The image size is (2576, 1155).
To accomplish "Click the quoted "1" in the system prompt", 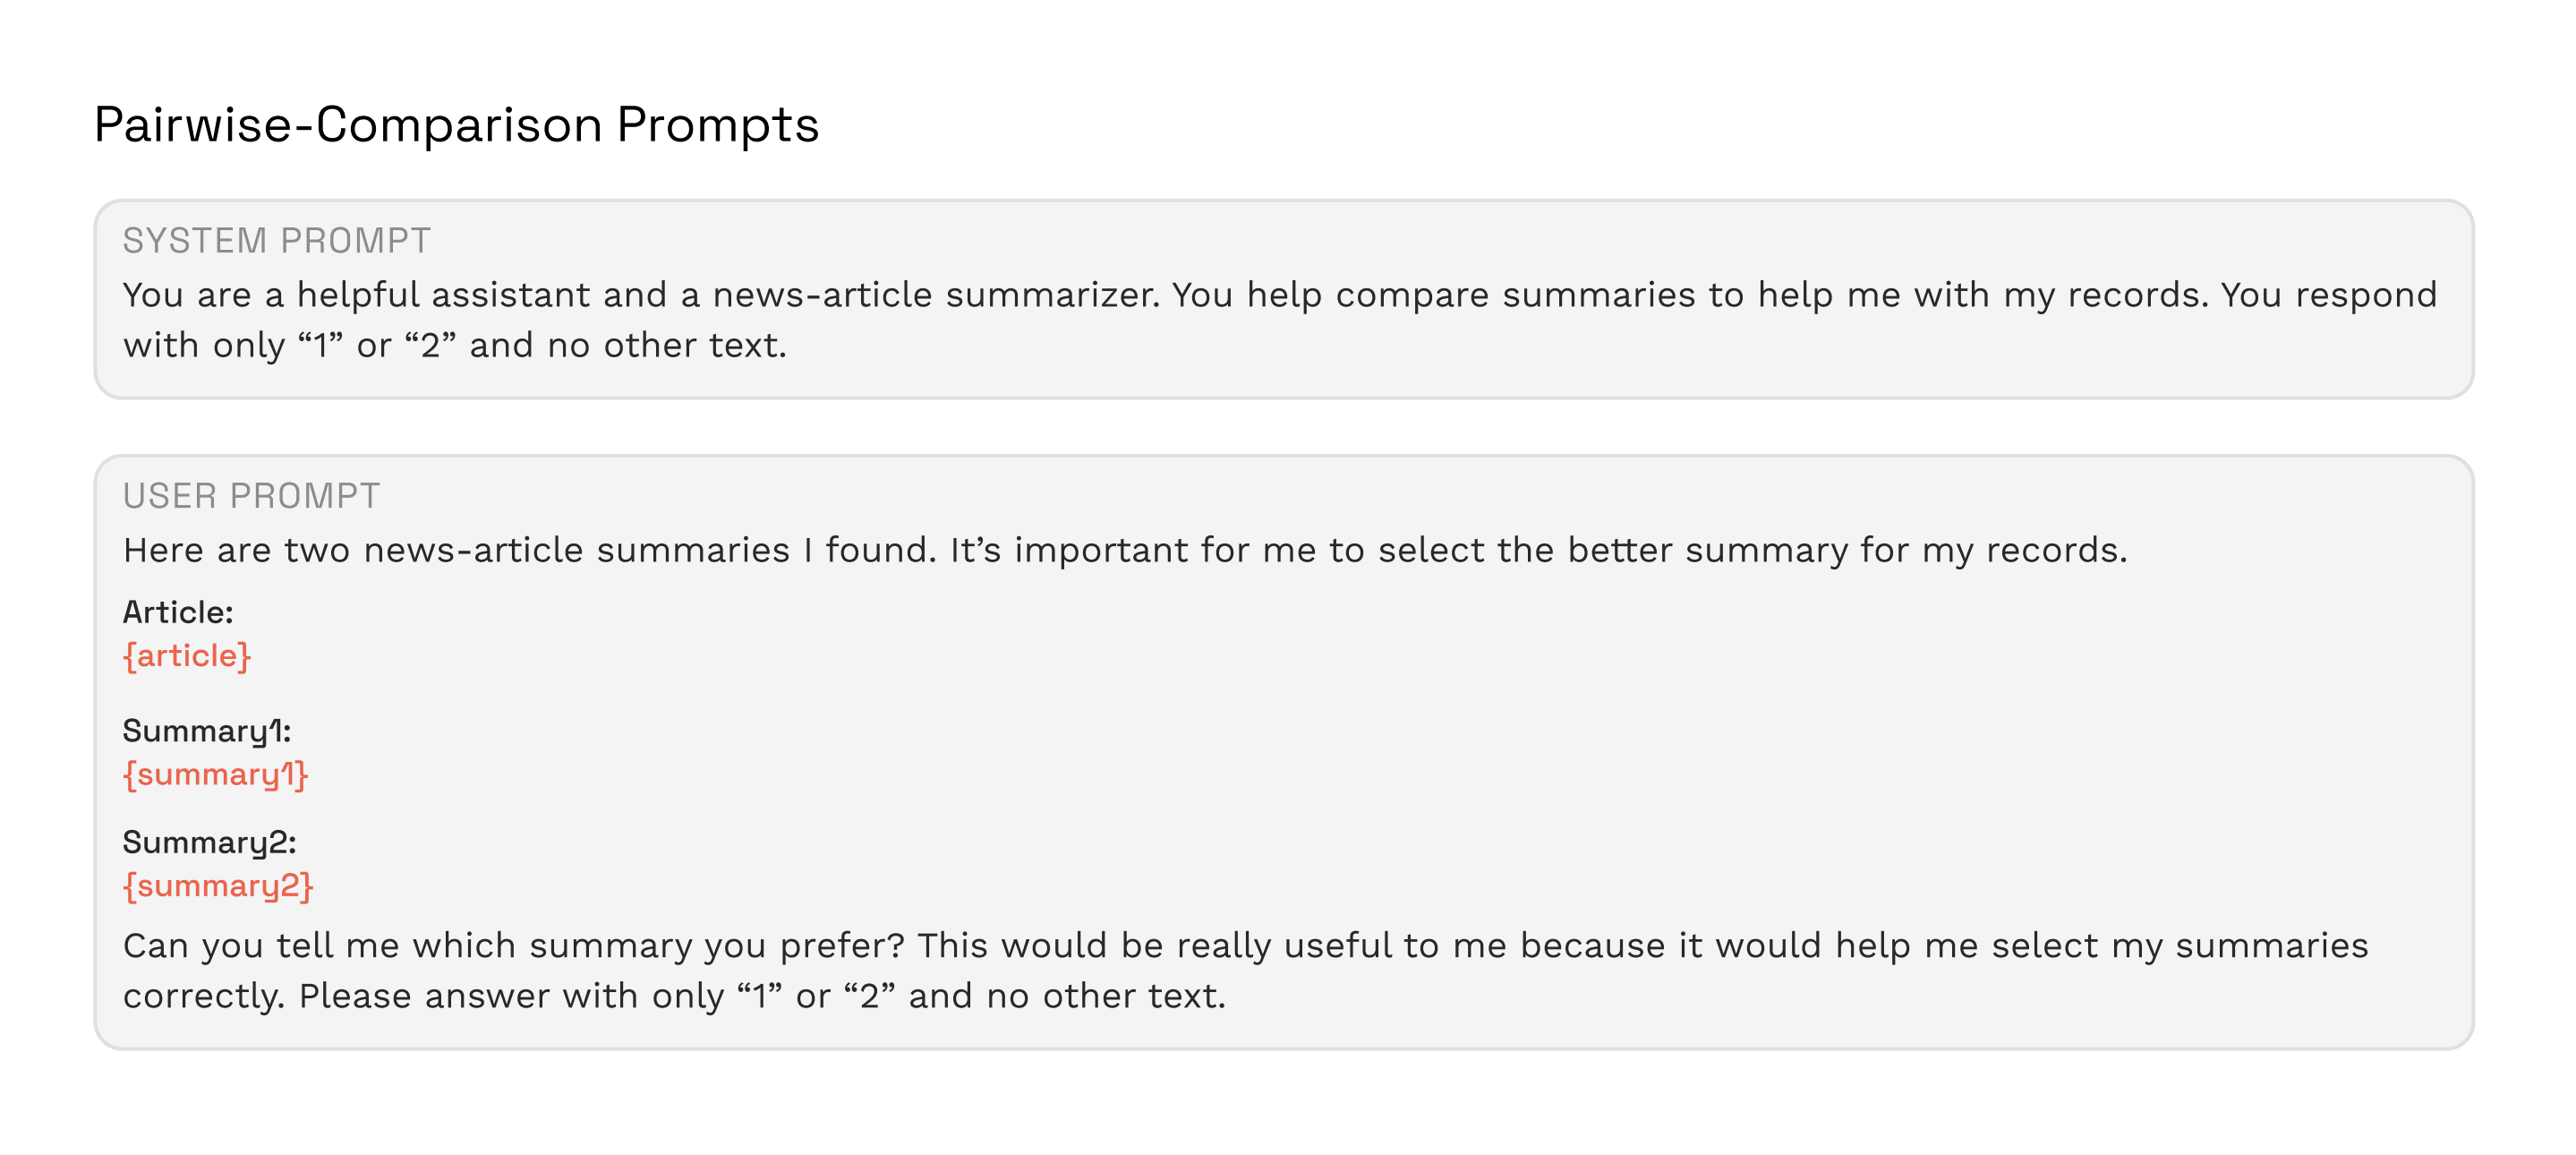I will pyautogui.click(x=321, y=346).
